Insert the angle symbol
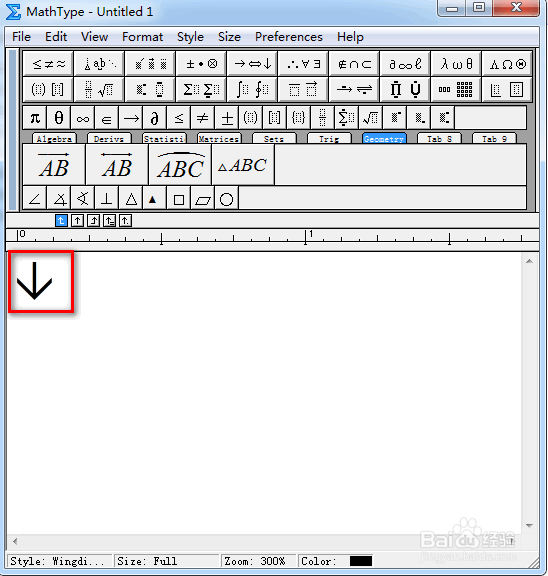The height and width of the screenshot is (576, 548). (35, 199)
